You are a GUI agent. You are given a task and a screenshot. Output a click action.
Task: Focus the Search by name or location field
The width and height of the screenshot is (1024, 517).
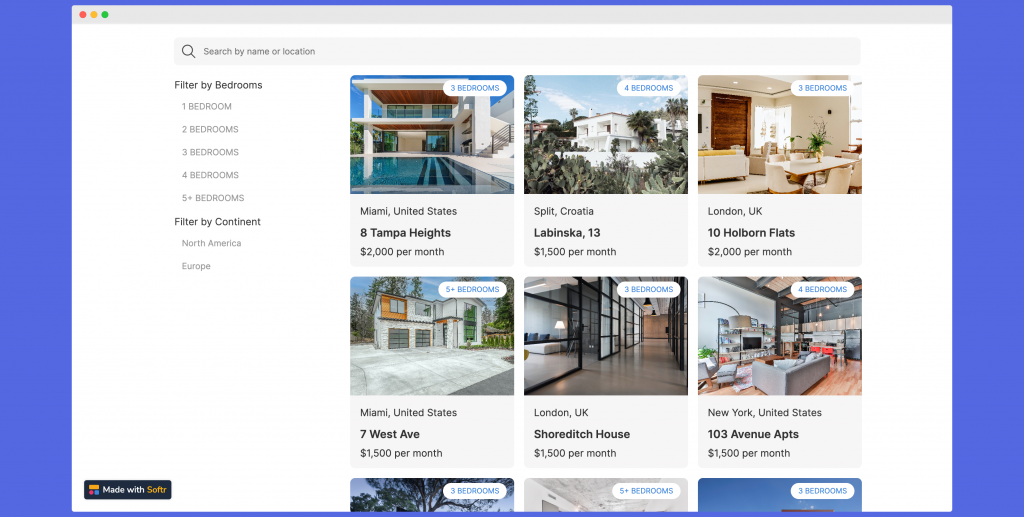coord(517,51)
